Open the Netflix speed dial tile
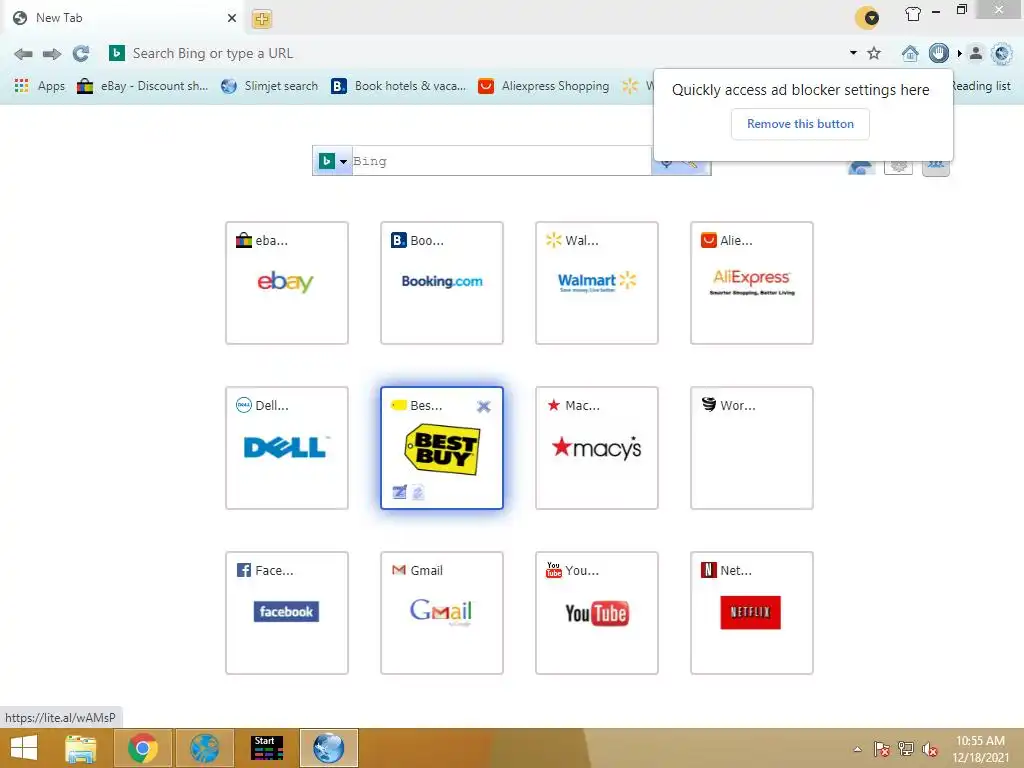This screenshot has height=768, width=1024. [752, 613]
